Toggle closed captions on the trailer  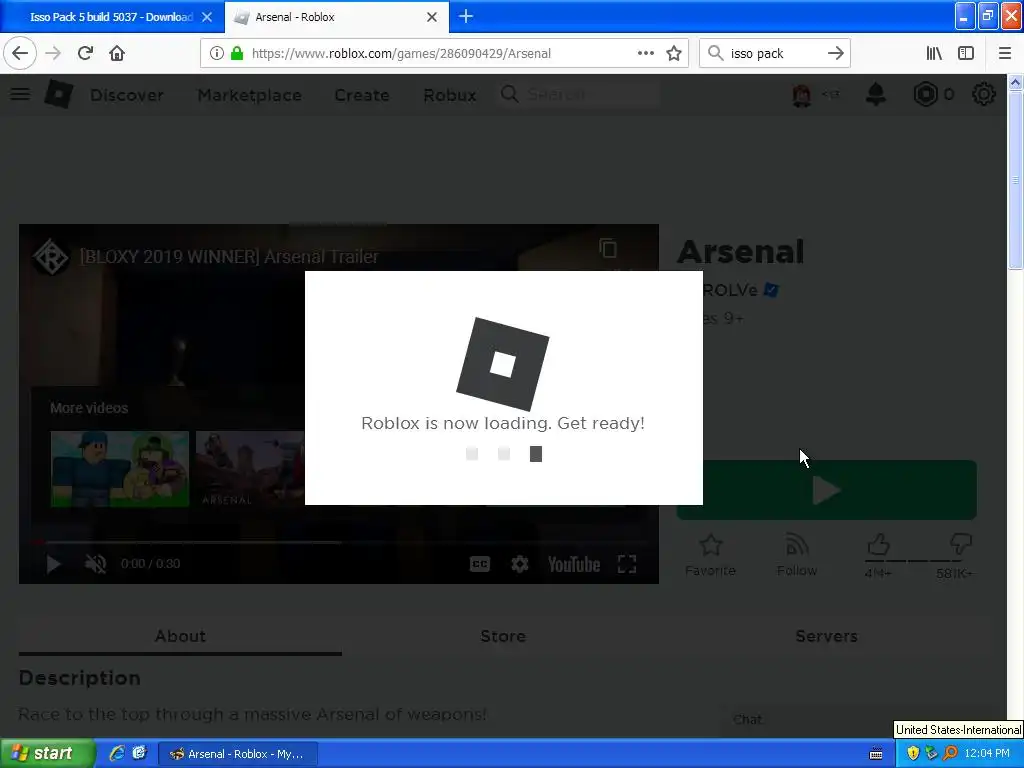click(x=479, y=564)
